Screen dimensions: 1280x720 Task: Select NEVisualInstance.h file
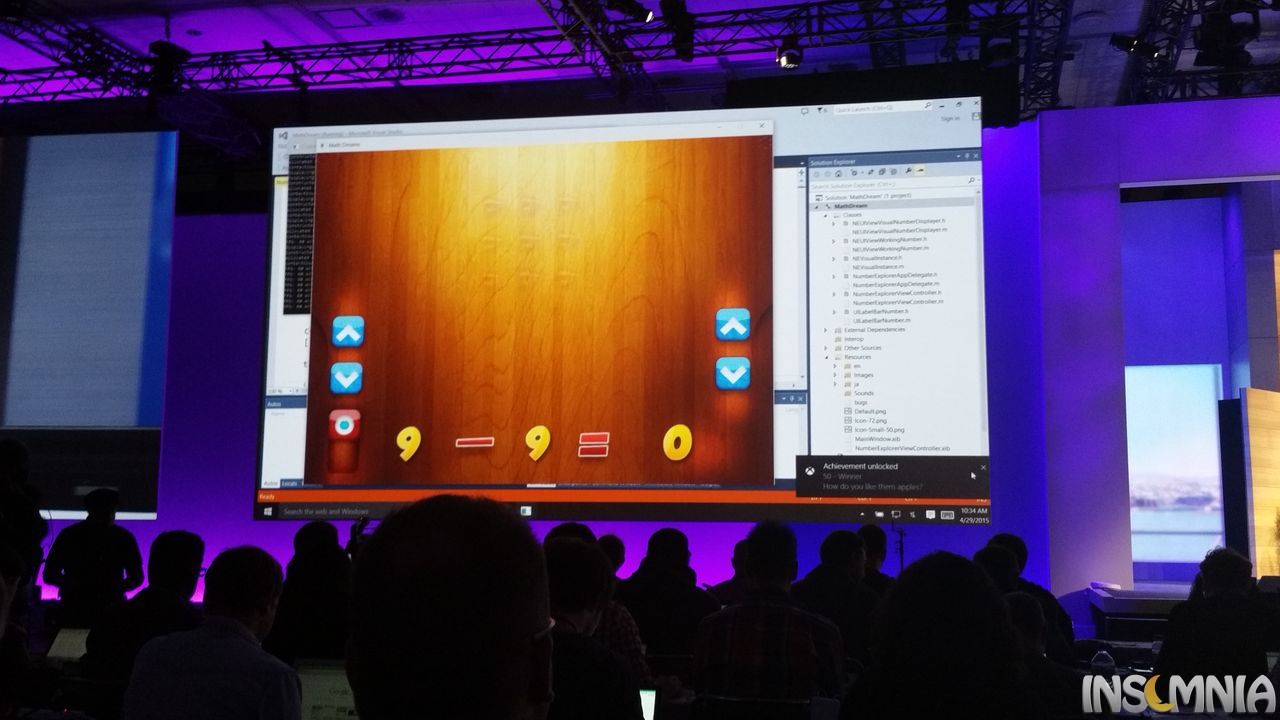[x=877, y=258]
